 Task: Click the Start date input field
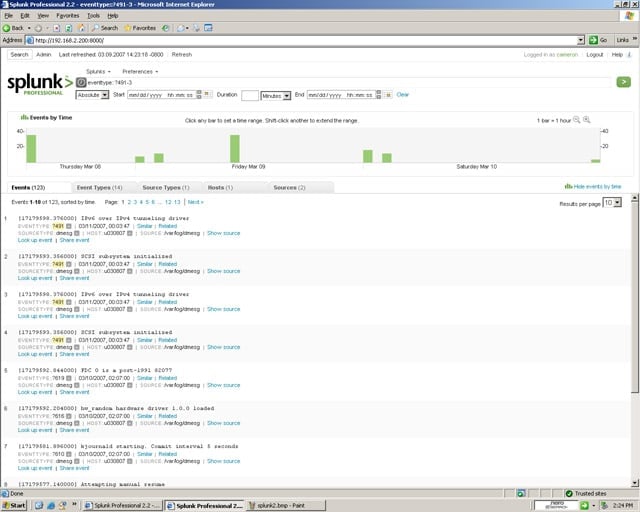162,95
